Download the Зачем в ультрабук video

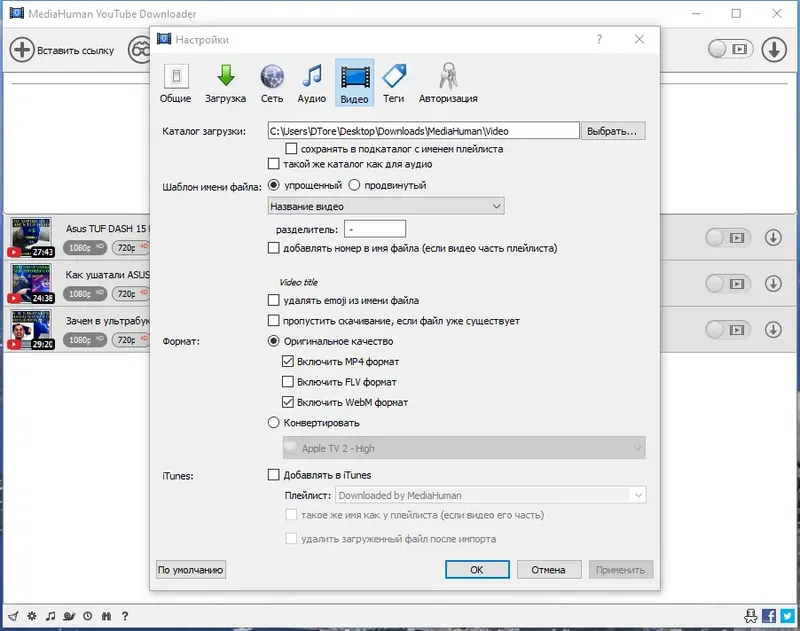coord(773,330)
